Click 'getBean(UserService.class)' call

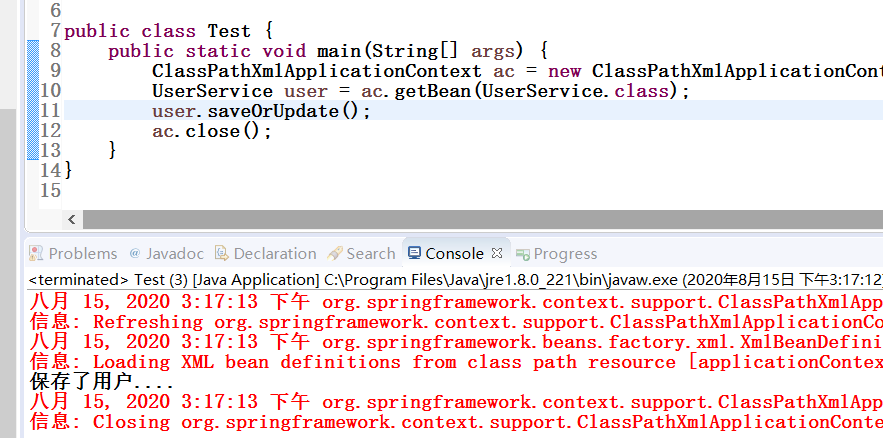tap(536, 91)
